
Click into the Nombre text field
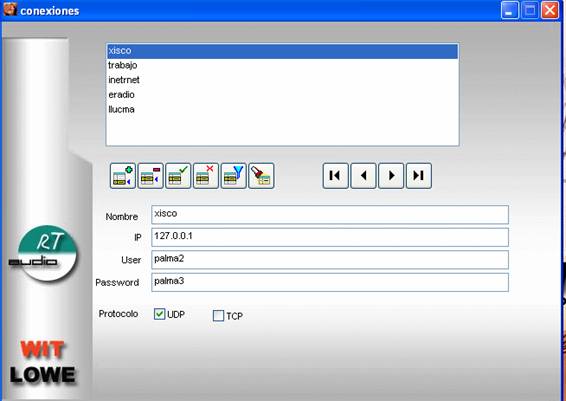(x=330, y=215)
